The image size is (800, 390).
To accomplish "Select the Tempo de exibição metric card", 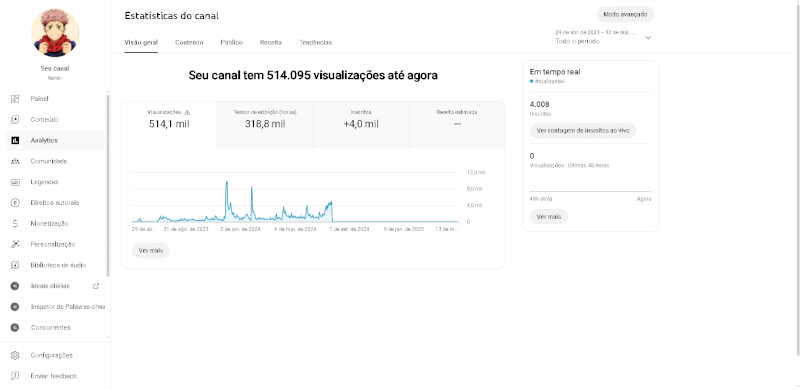I will coord(265,125).
